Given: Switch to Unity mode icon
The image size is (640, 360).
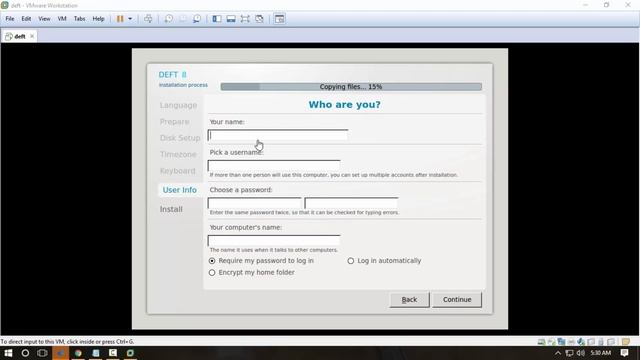Looking at the screenshot, I should click(259, 19).
